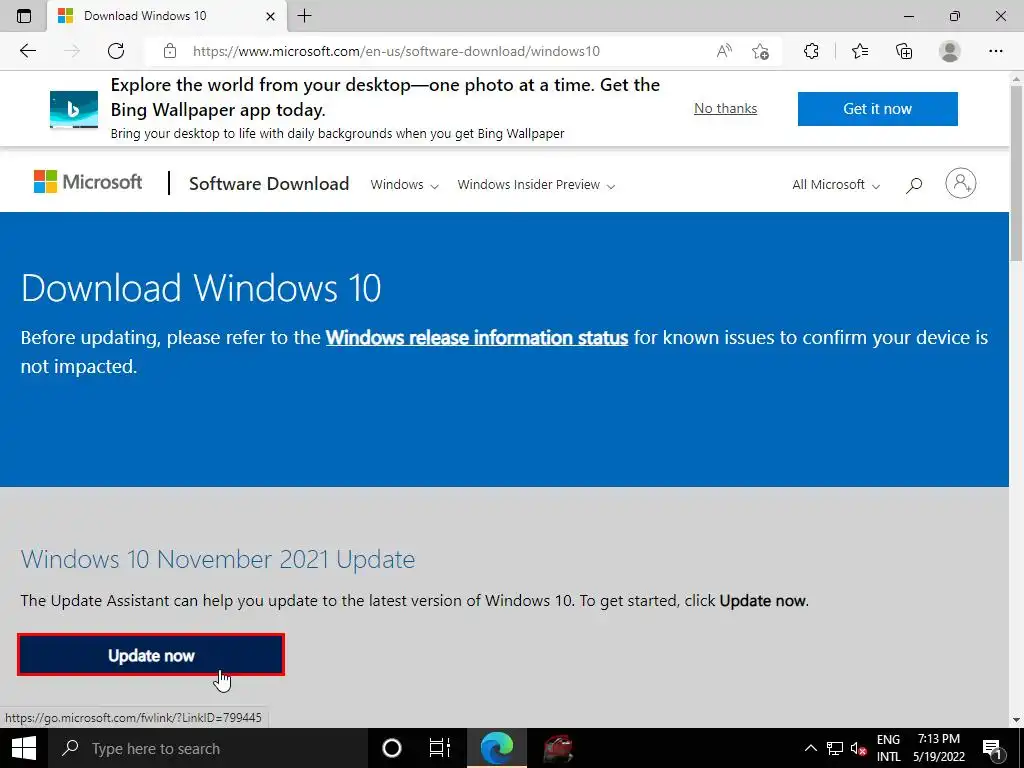Open the Collections icon
Screen dimensions: 1024x768
click(x=904, y=51)
